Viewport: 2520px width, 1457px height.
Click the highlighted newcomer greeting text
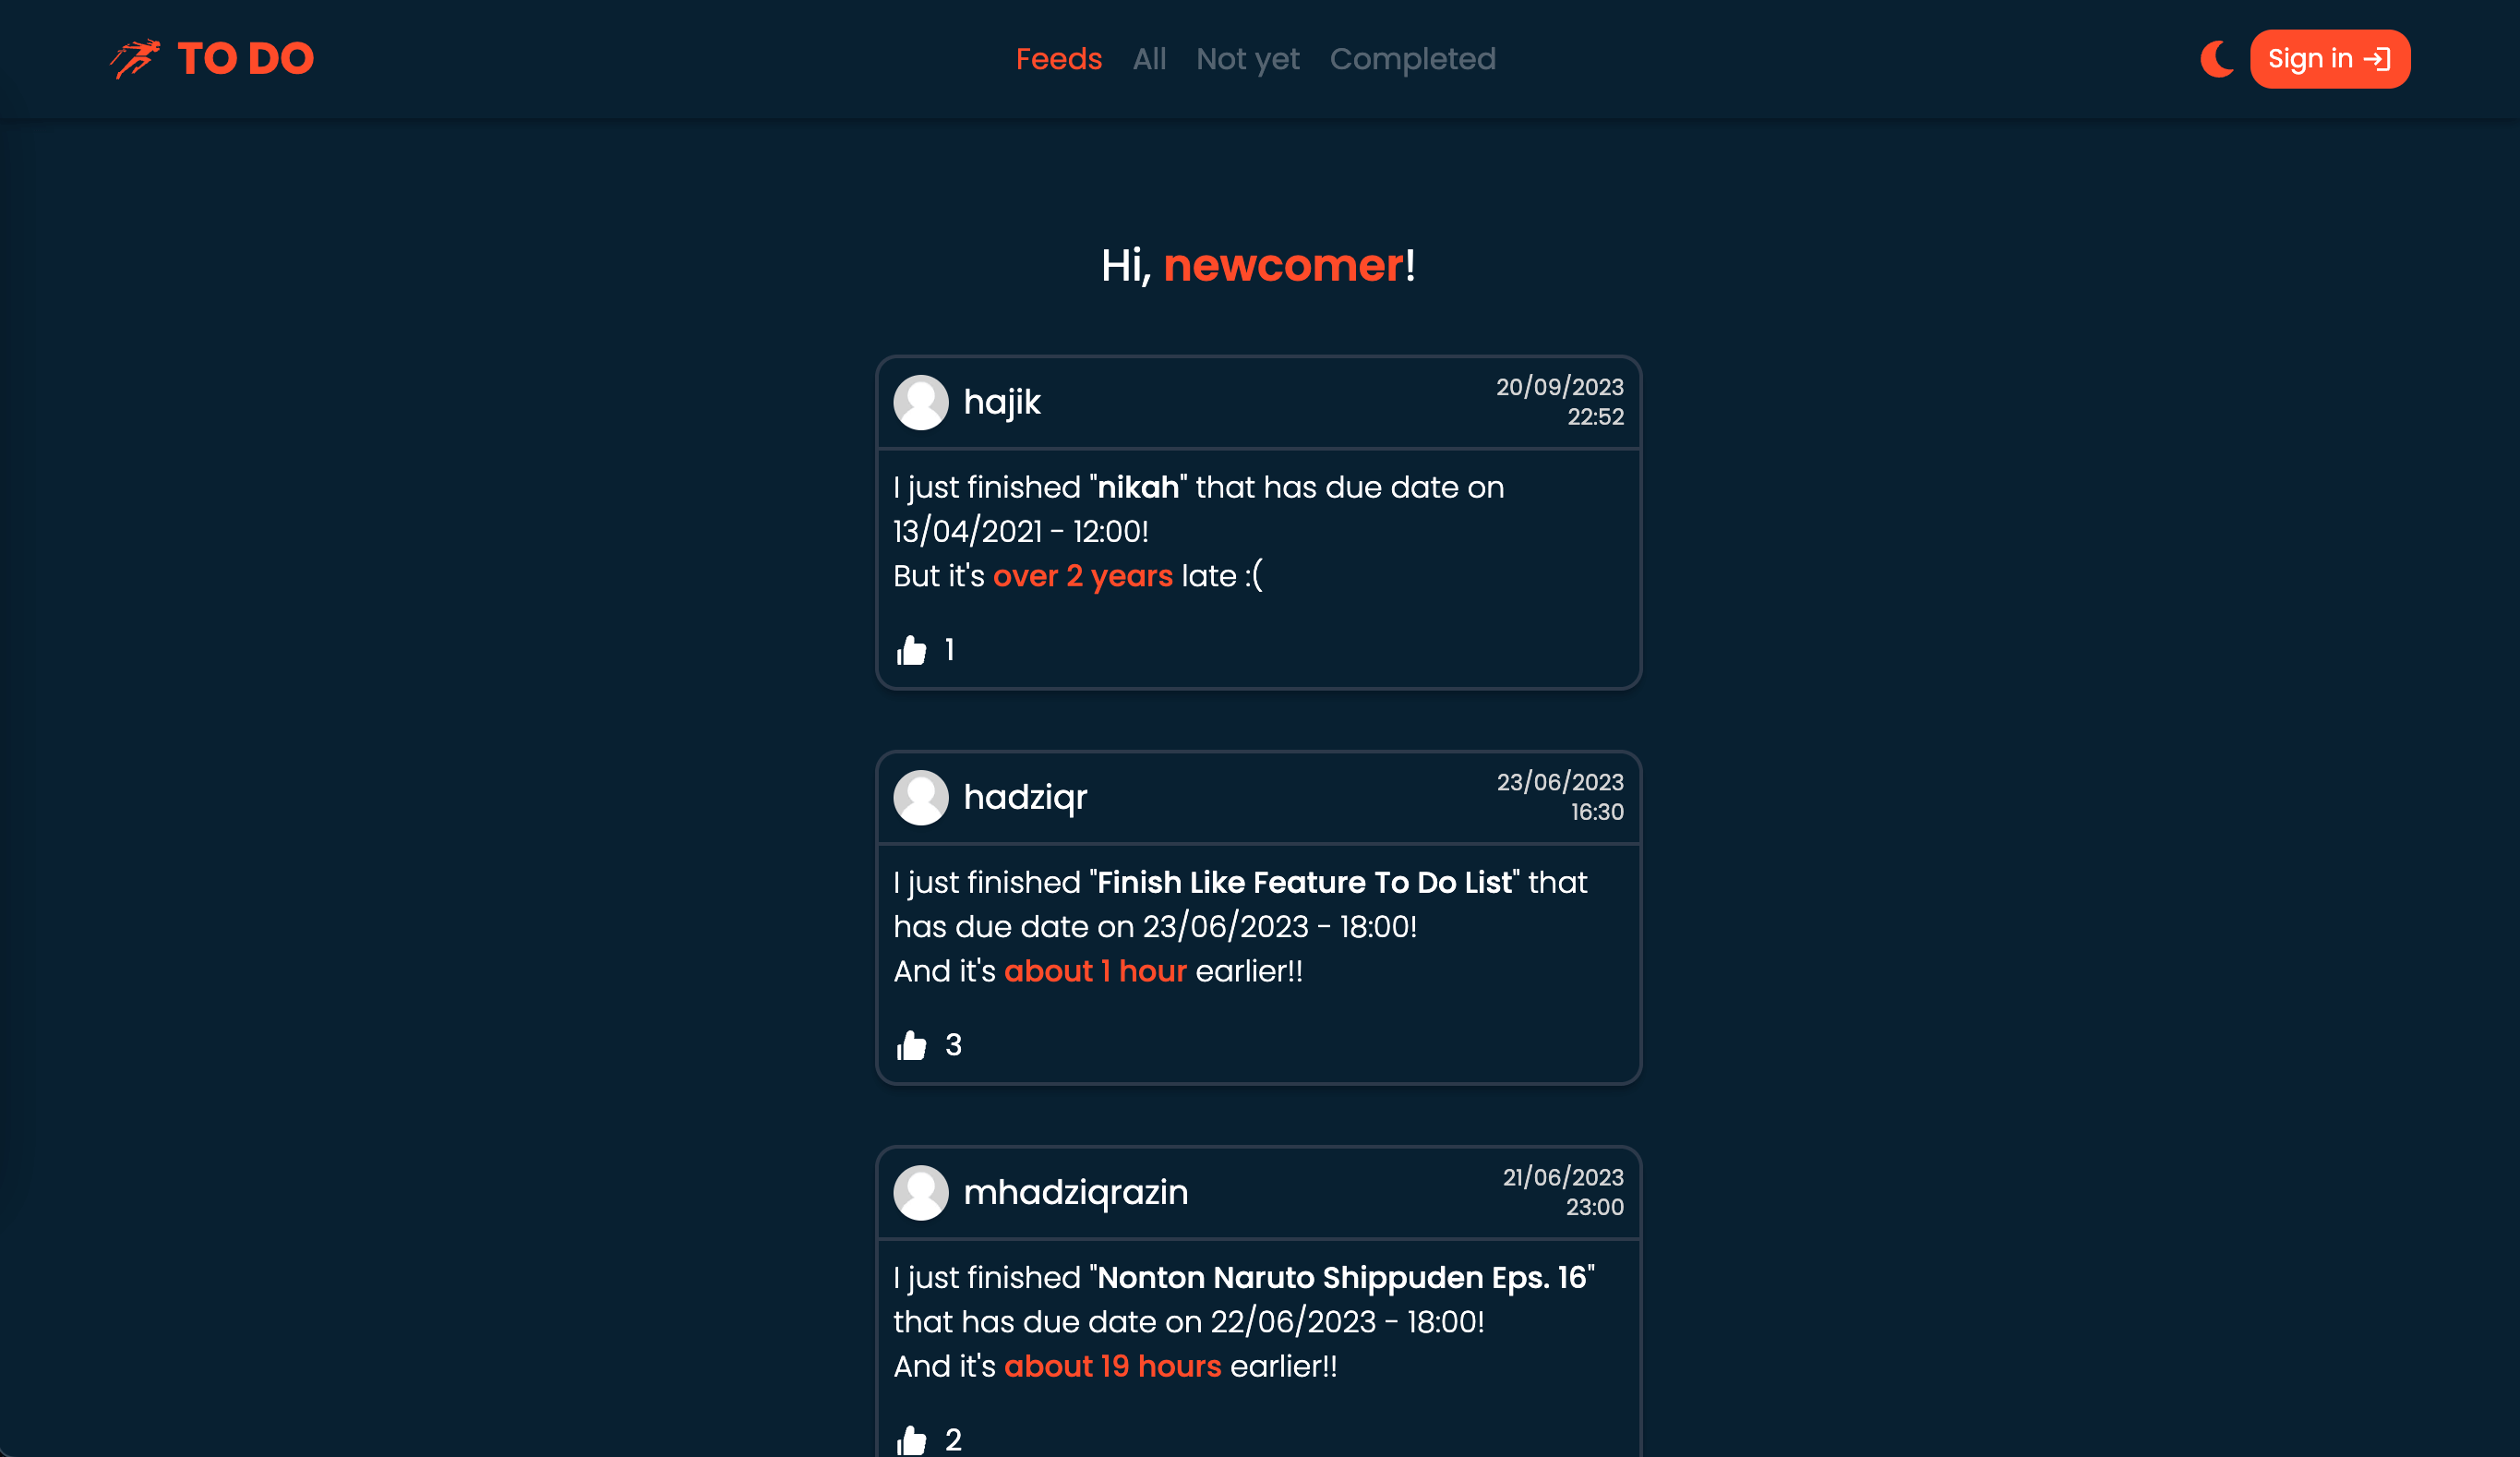coord(1283,265)
